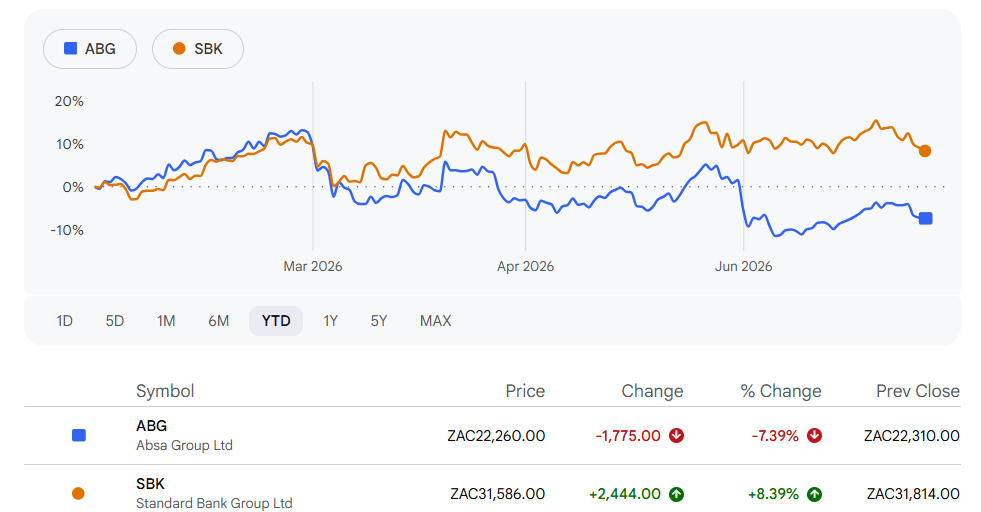Open the ABG symbol link

[151, 426]
